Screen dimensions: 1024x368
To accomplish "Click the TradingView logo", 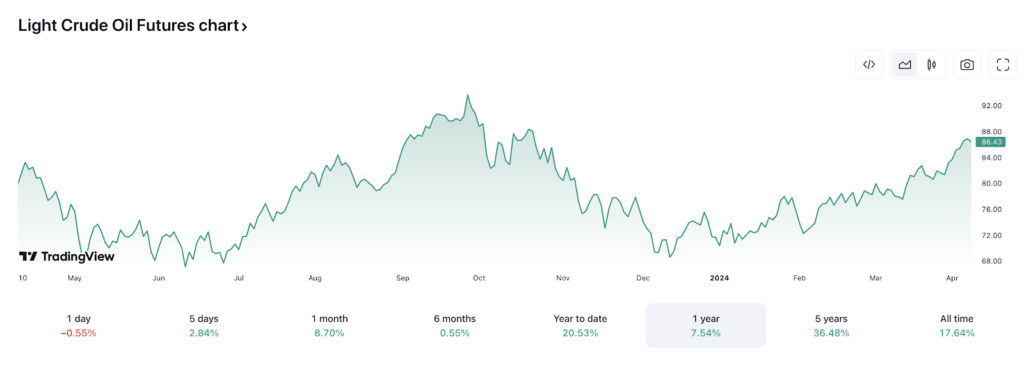I will tap(67, 256).
